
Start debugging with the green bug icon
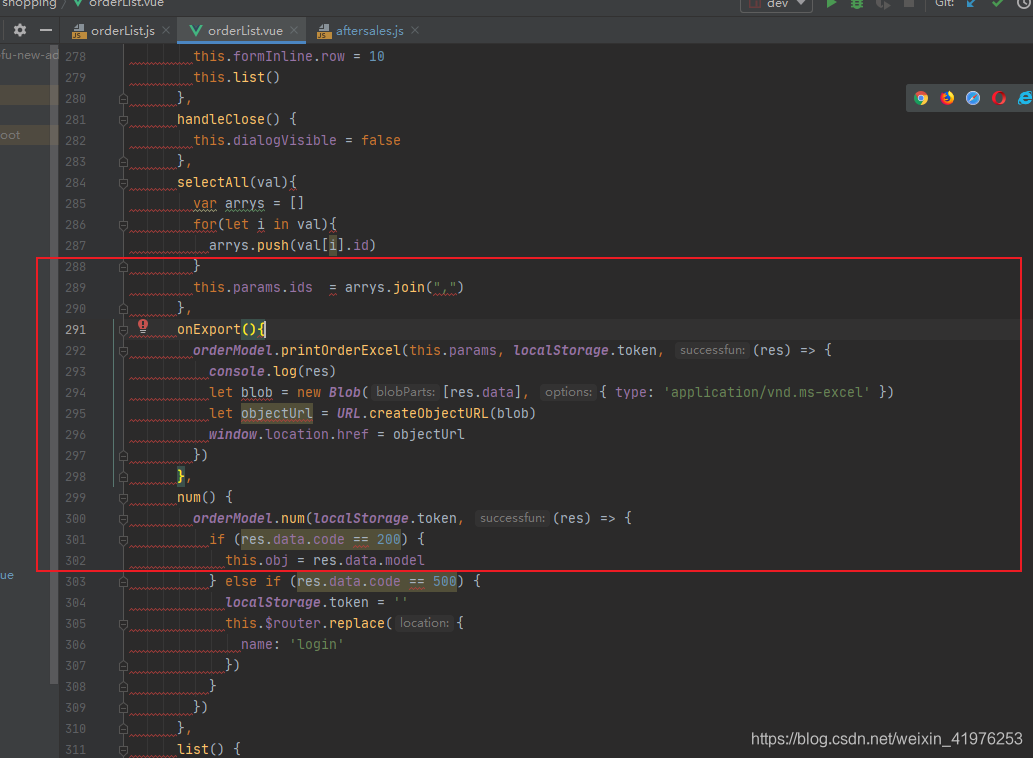pos(856,4)
